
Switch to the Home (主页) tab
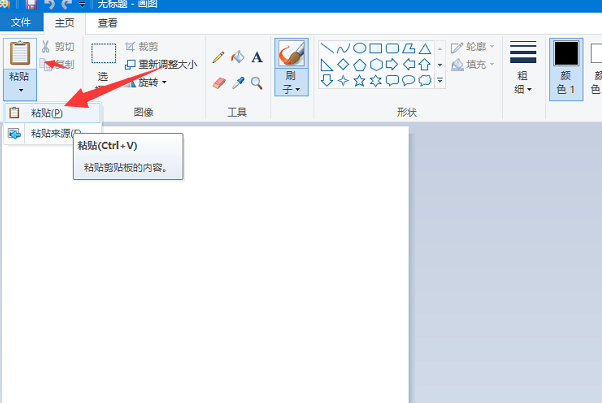64,23
